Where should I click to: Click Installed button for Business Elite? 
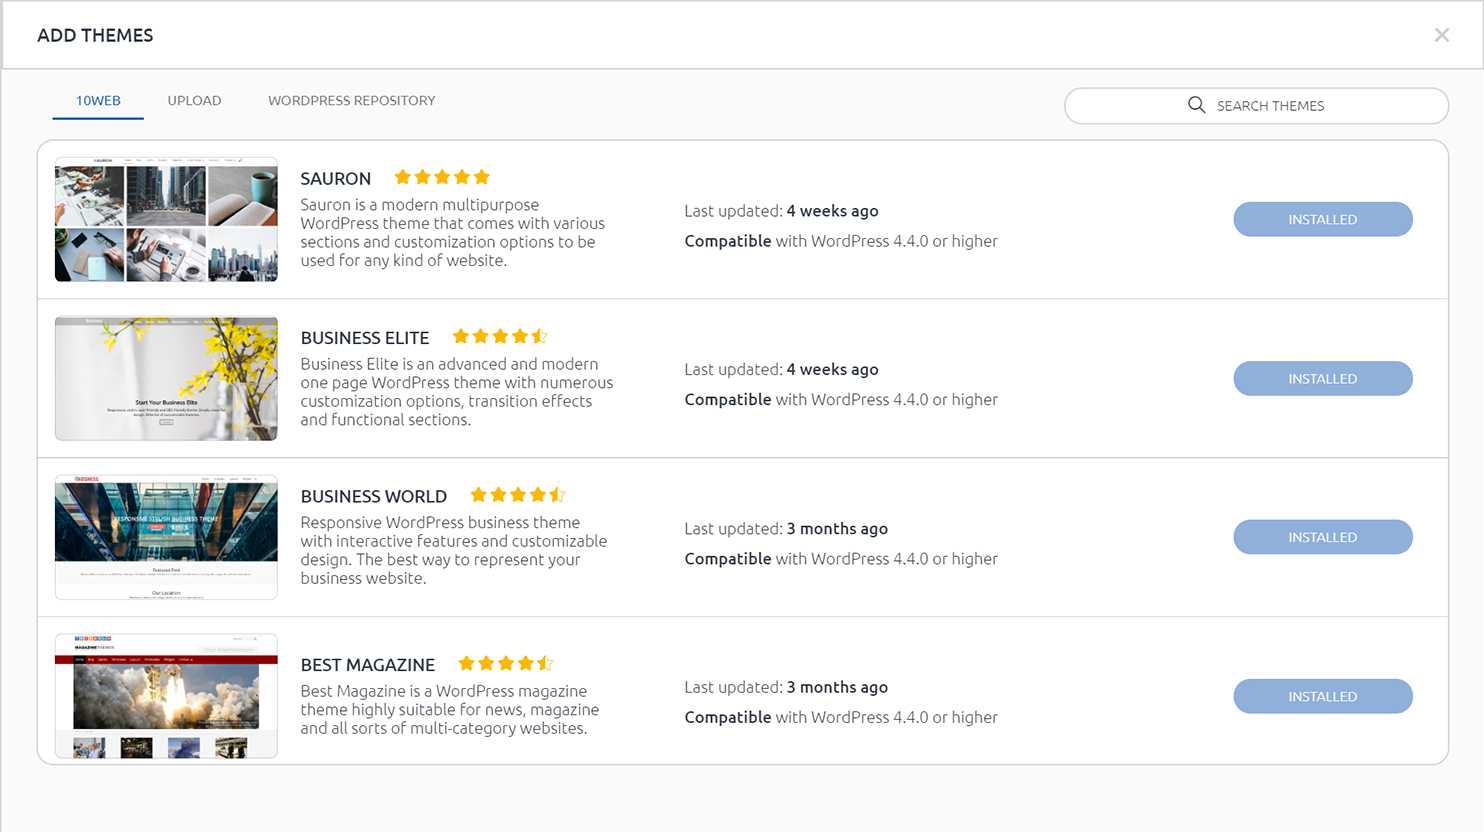pyautogui.click(x=1322, y=379)
